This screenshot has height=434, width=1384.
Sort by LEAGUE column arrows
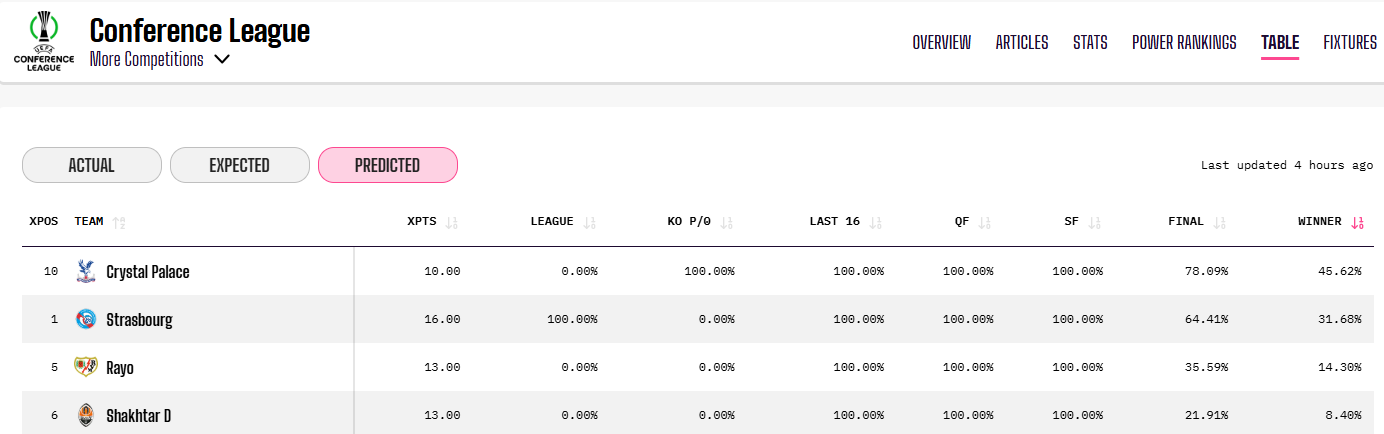[589, 222]
